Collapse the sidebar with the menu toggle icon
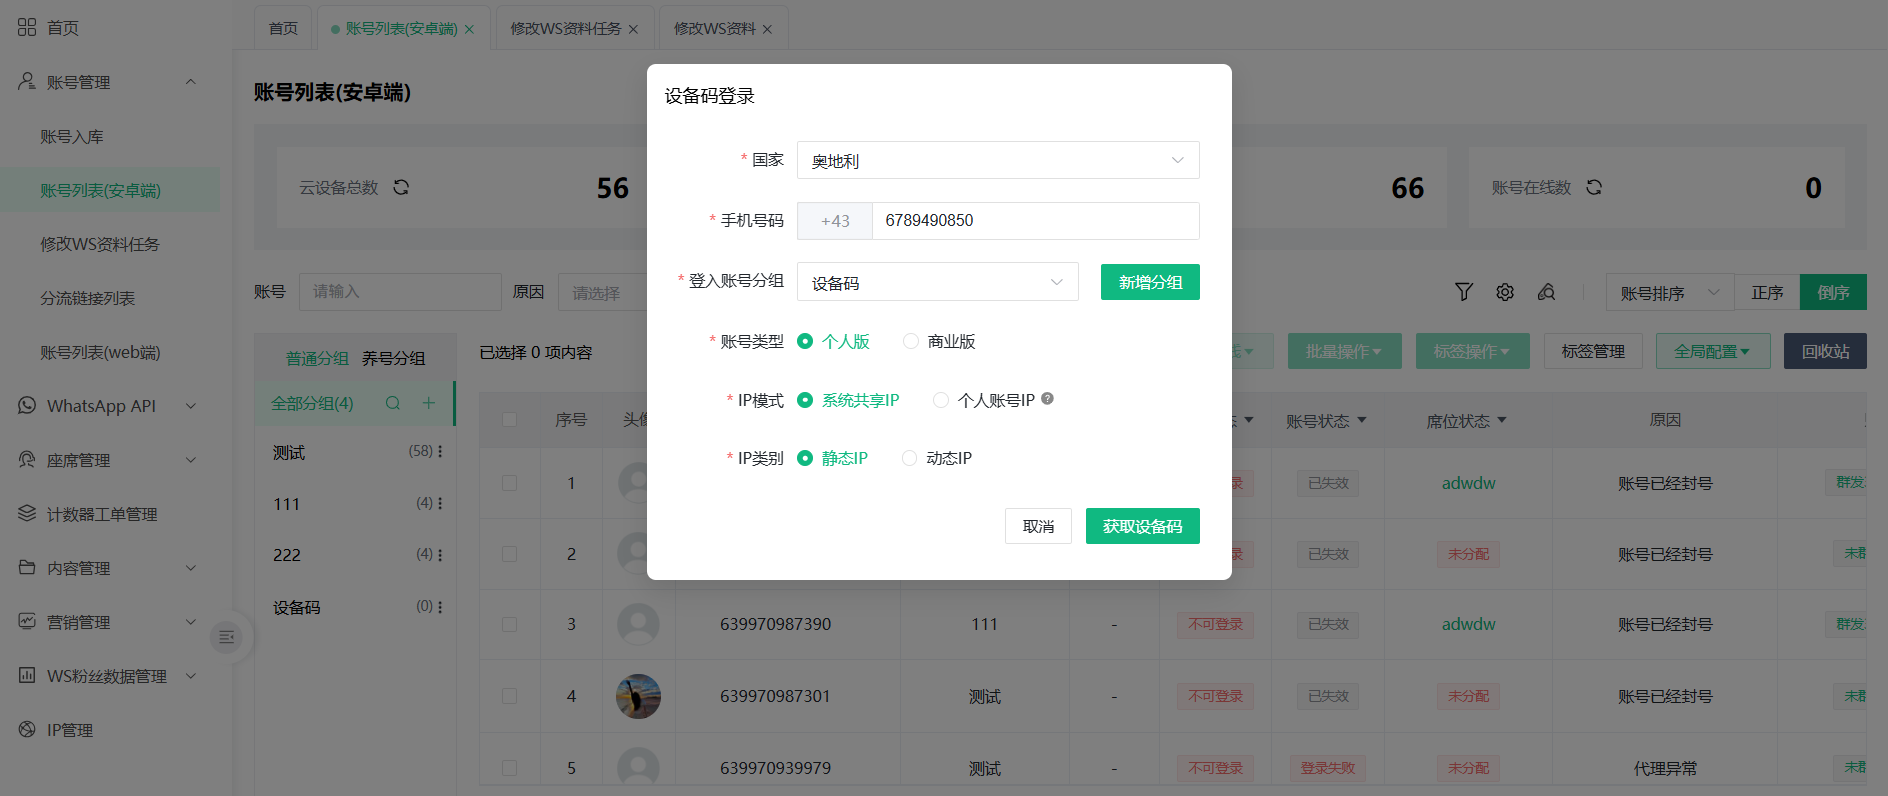The width and height of the screenshot is (1888, 796). tap(227, 637)
